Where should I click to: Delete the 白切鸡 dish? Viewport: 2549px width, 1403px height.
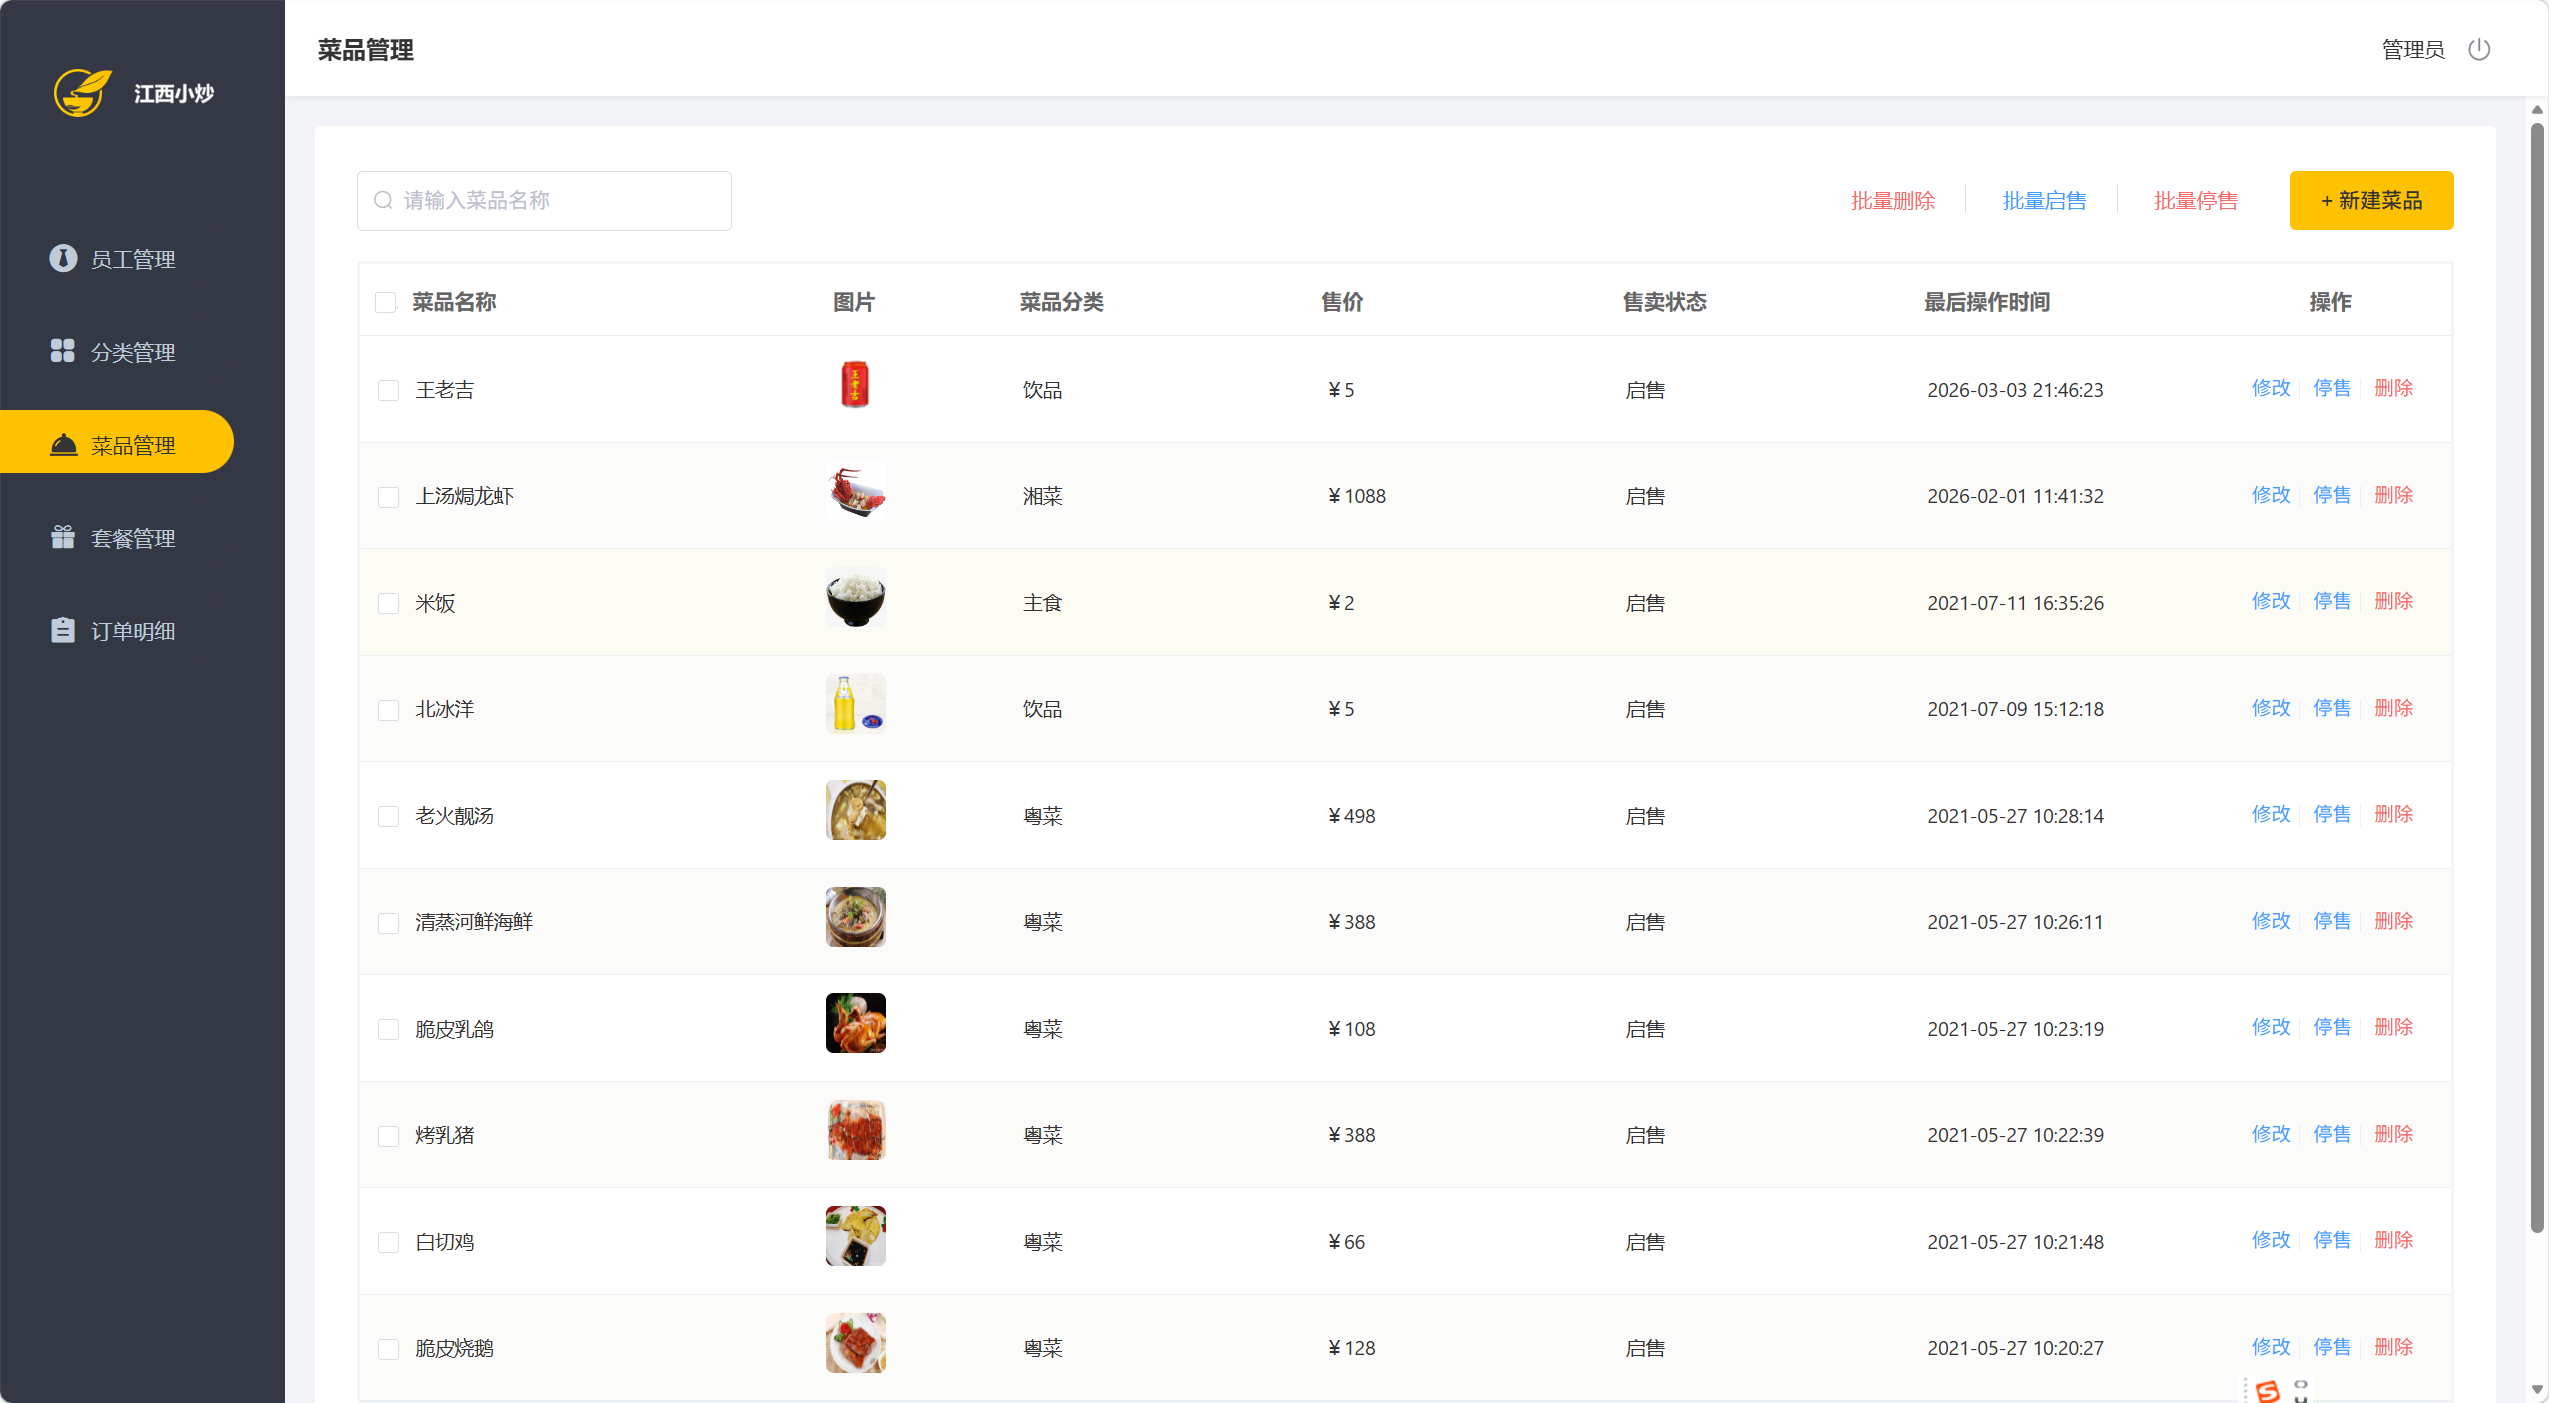(x=2392, y=1240)
